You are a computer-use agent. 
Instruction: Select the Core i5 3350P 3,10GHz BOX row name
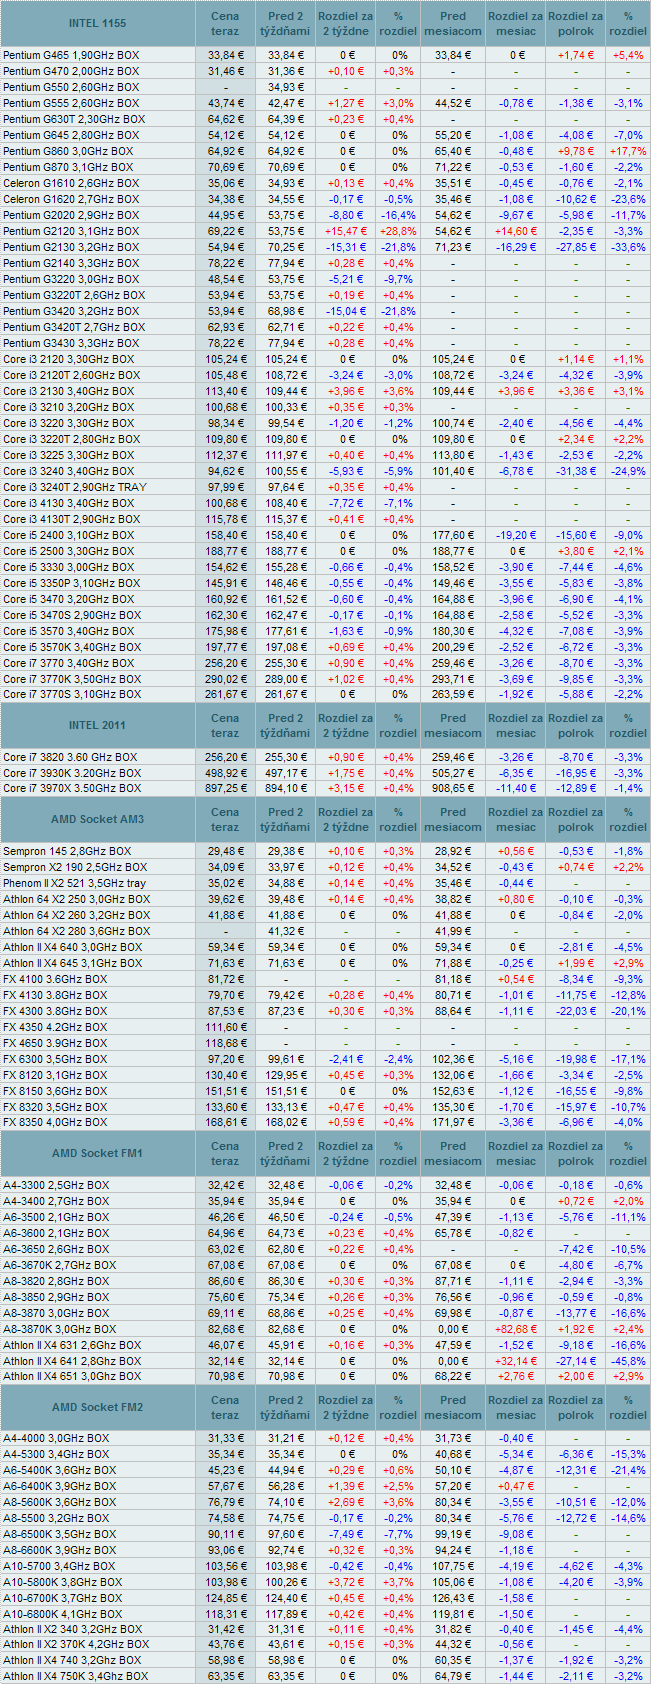coord(72,583)
